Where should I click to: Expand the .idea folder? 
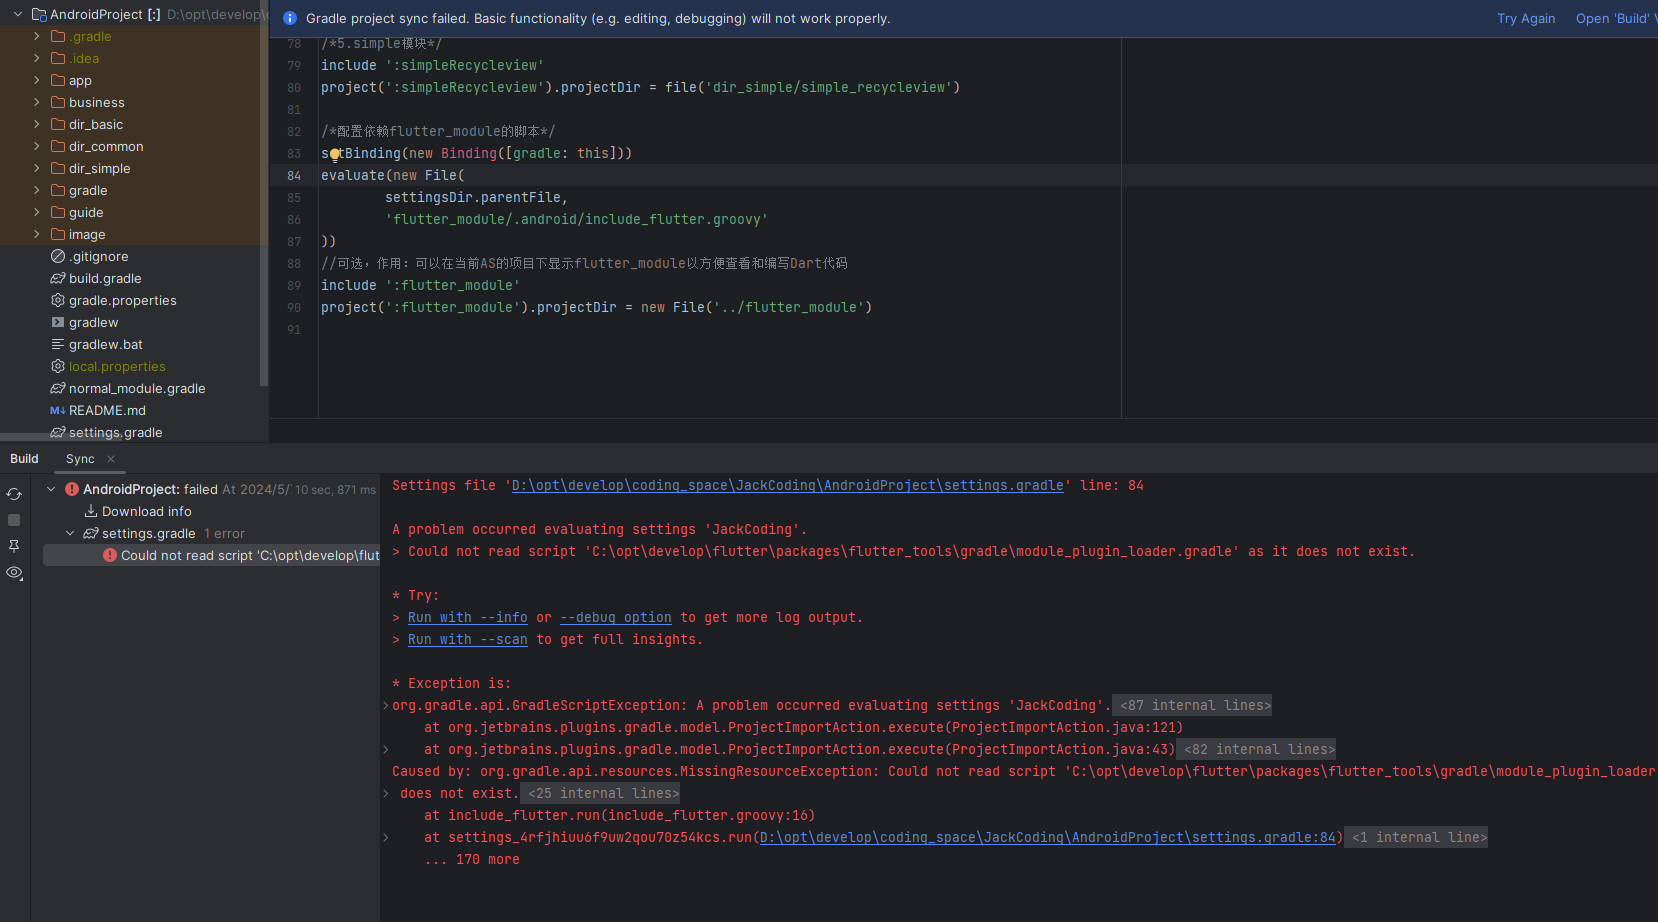click(37, 58)
